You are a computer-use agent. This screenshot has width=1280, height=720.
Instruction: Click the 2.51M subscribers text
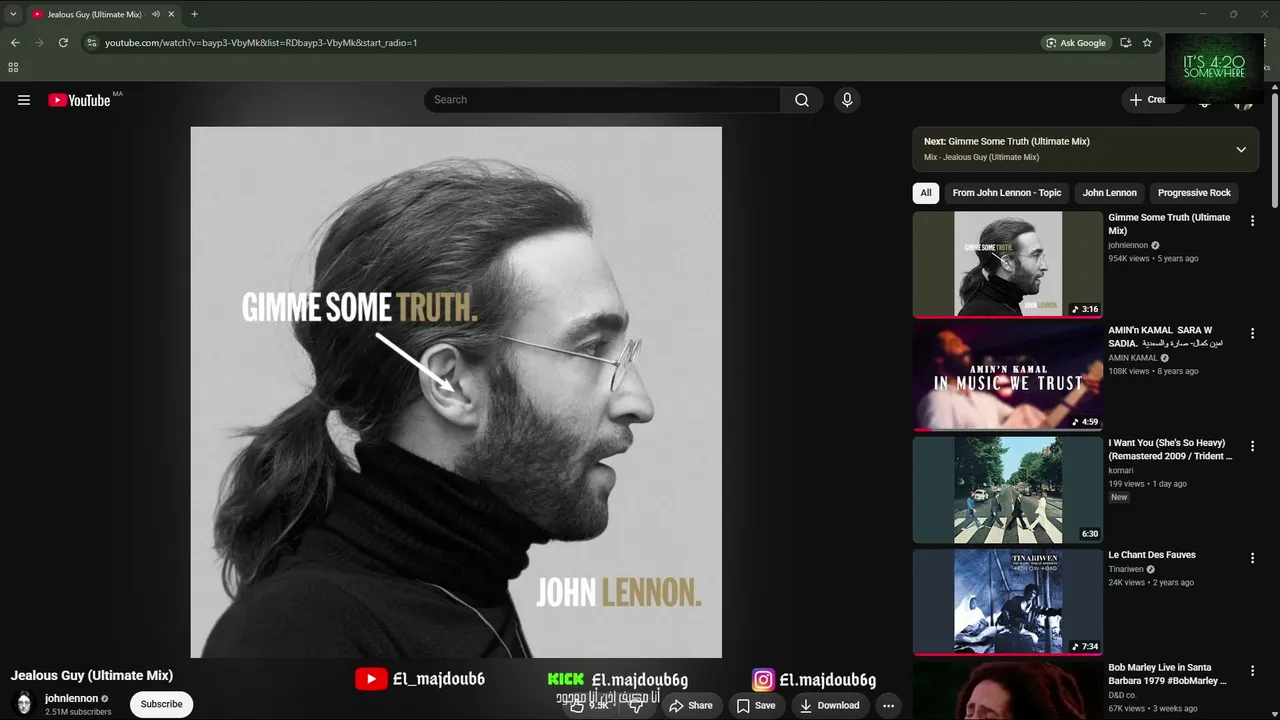point(78,712)
